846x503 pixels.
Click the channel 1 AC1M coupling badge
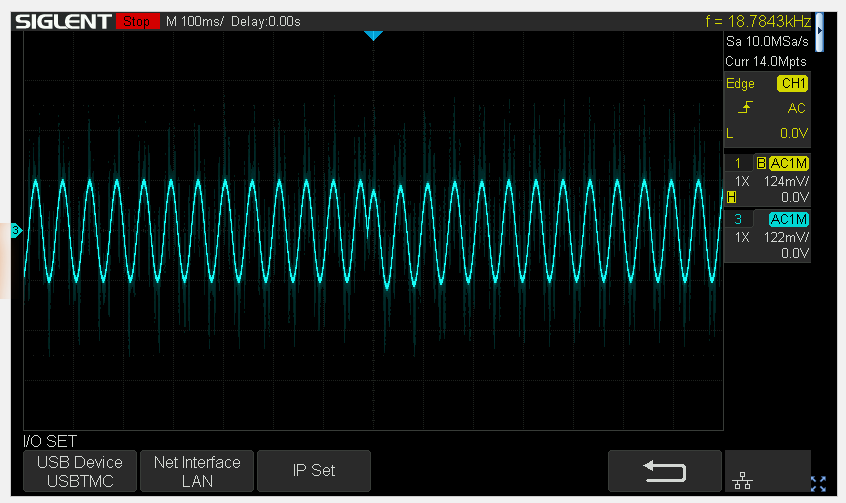788,163
